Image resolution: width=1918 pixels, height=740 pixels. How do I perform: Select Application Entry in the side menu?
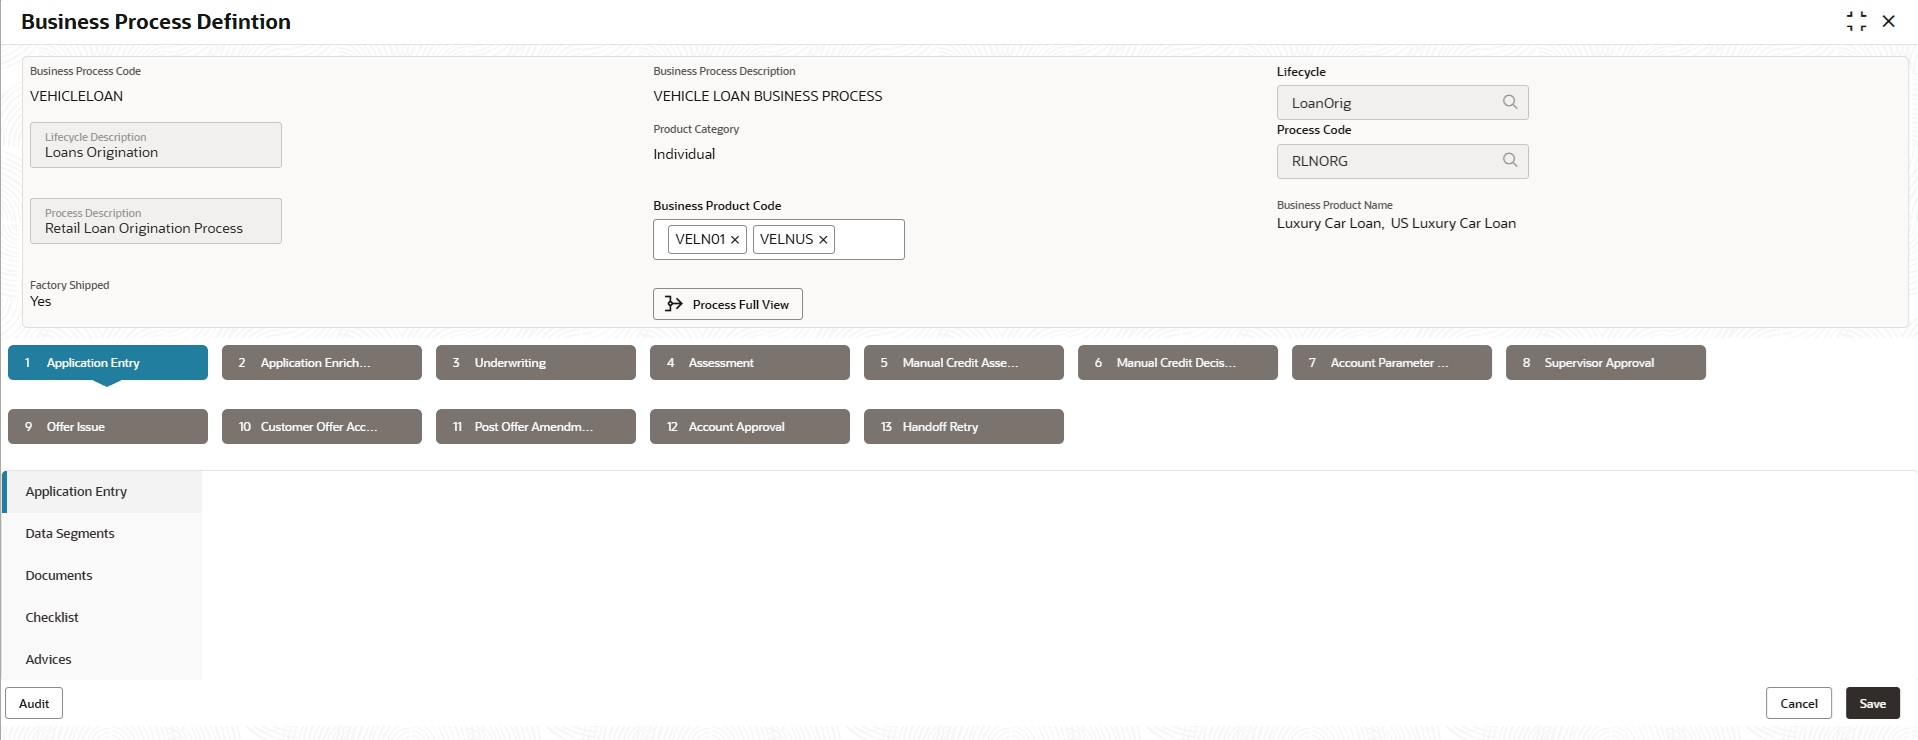[x=102, y=492]
